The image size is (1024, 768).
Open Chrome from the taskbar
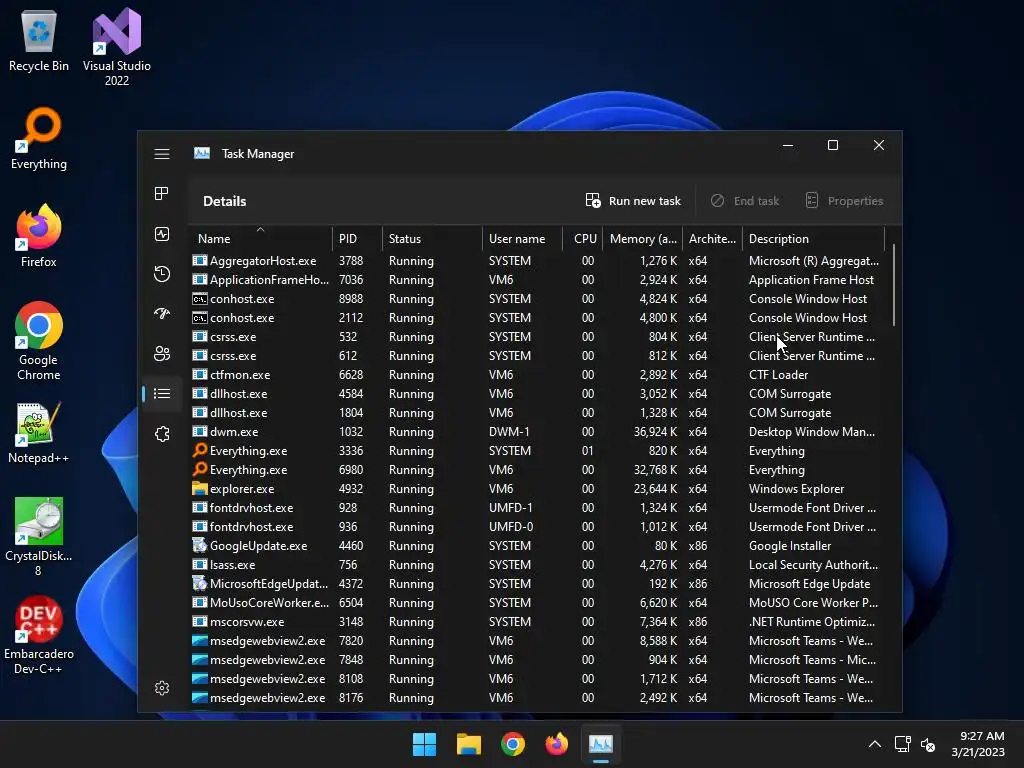coord(513,744)
